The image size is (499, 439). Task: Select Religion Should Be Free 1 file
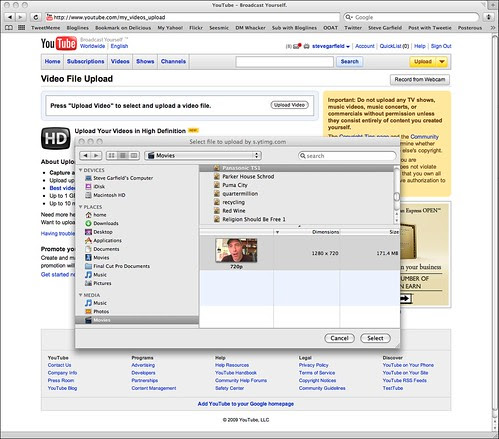click(254, 219)
